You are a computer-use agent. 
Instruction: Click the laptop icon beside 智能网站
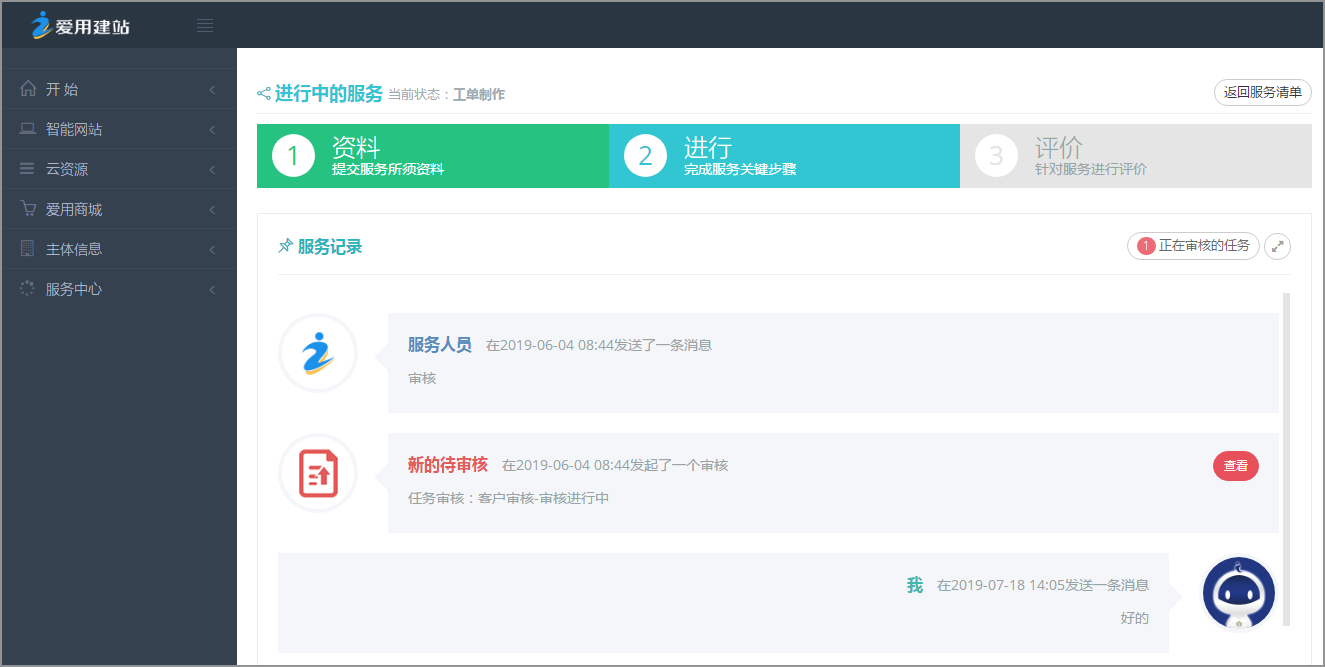point(28,129)
